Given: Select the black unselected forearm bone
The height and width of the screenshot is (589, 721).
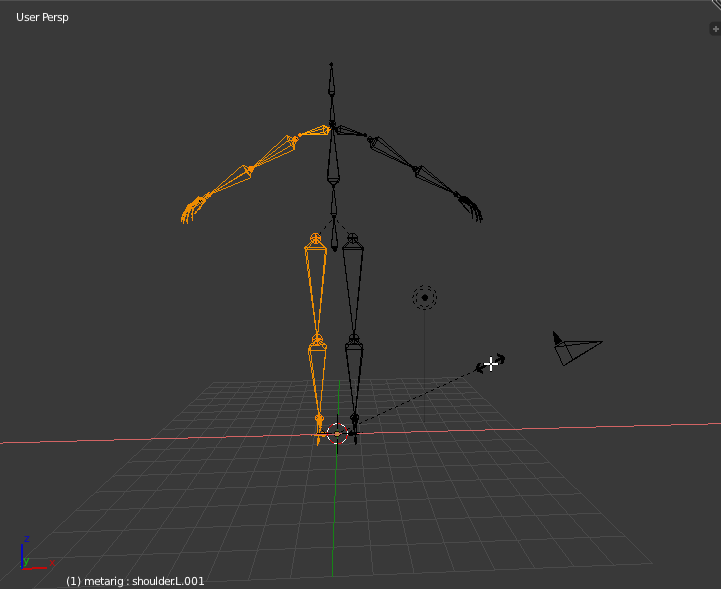Looking at the screenshot, I should click(x=435, y=180).
